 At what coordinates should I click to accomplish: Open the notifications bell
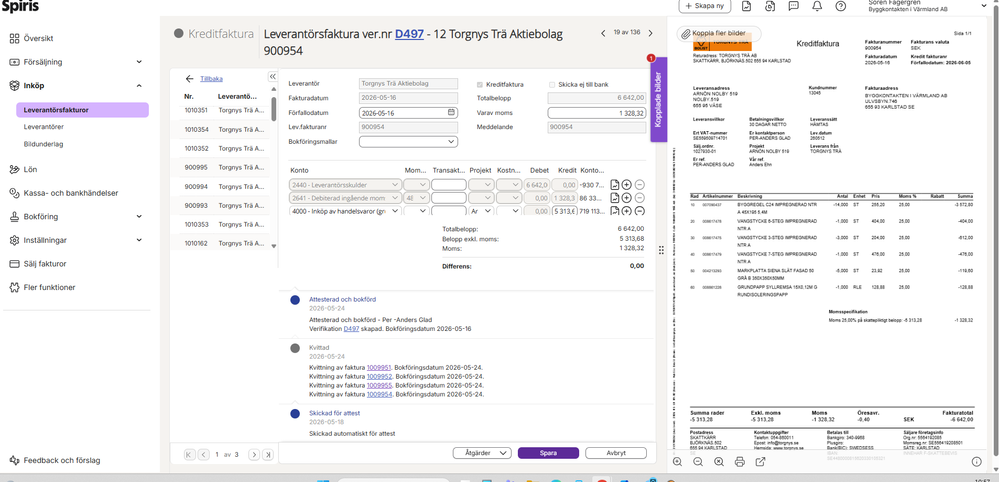click(x=817, y=6)
